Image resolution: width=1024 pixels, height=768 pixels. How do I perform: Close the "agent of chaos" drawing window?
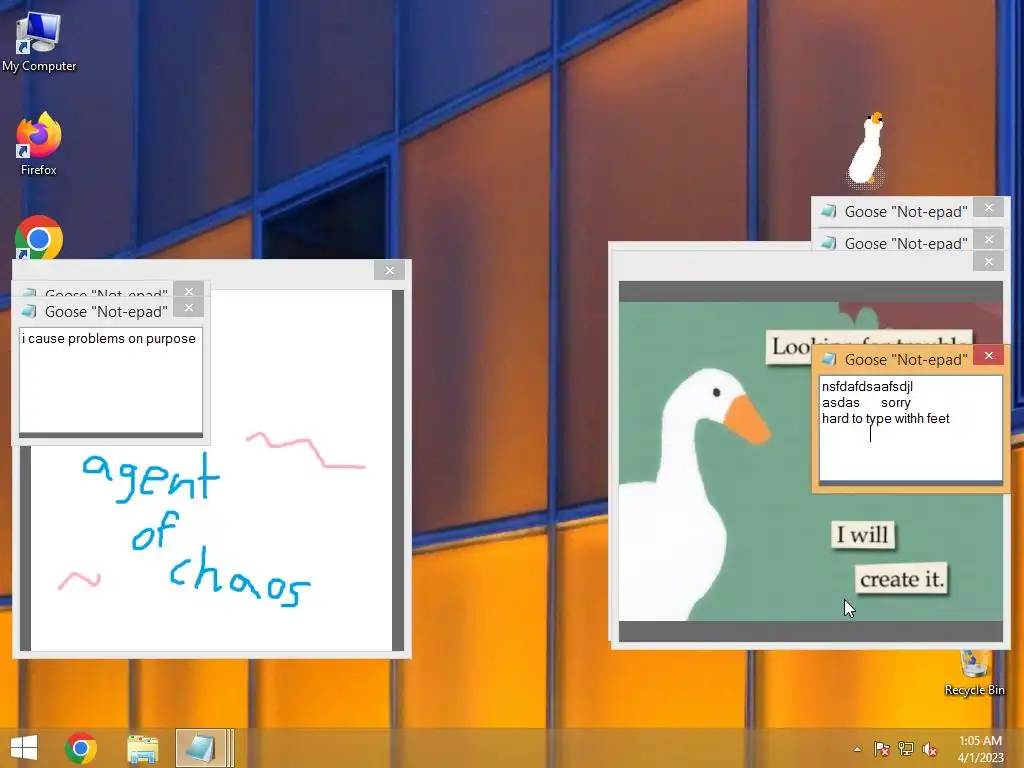point(390,270)
